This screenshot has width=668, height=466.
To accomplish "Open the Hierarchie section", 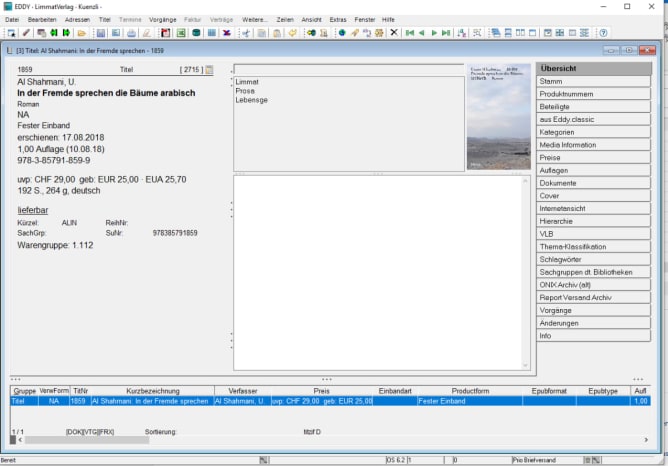I will 593,221.
